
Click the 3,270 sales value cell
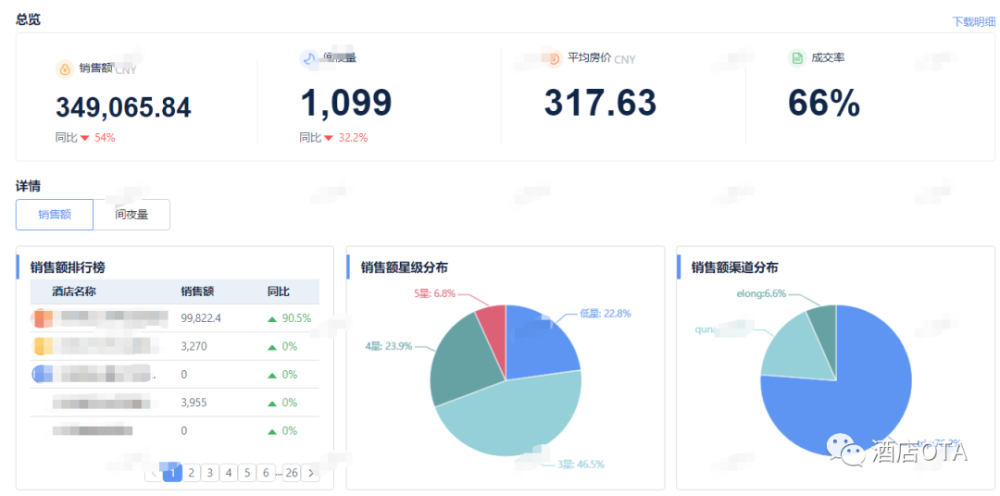[x=194, y=346]
